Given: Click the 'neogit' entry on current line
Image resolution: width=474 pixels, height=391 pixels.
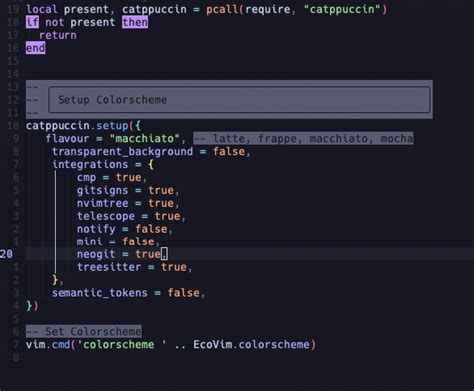Looking at the screenshot, I should coord(96,254).
